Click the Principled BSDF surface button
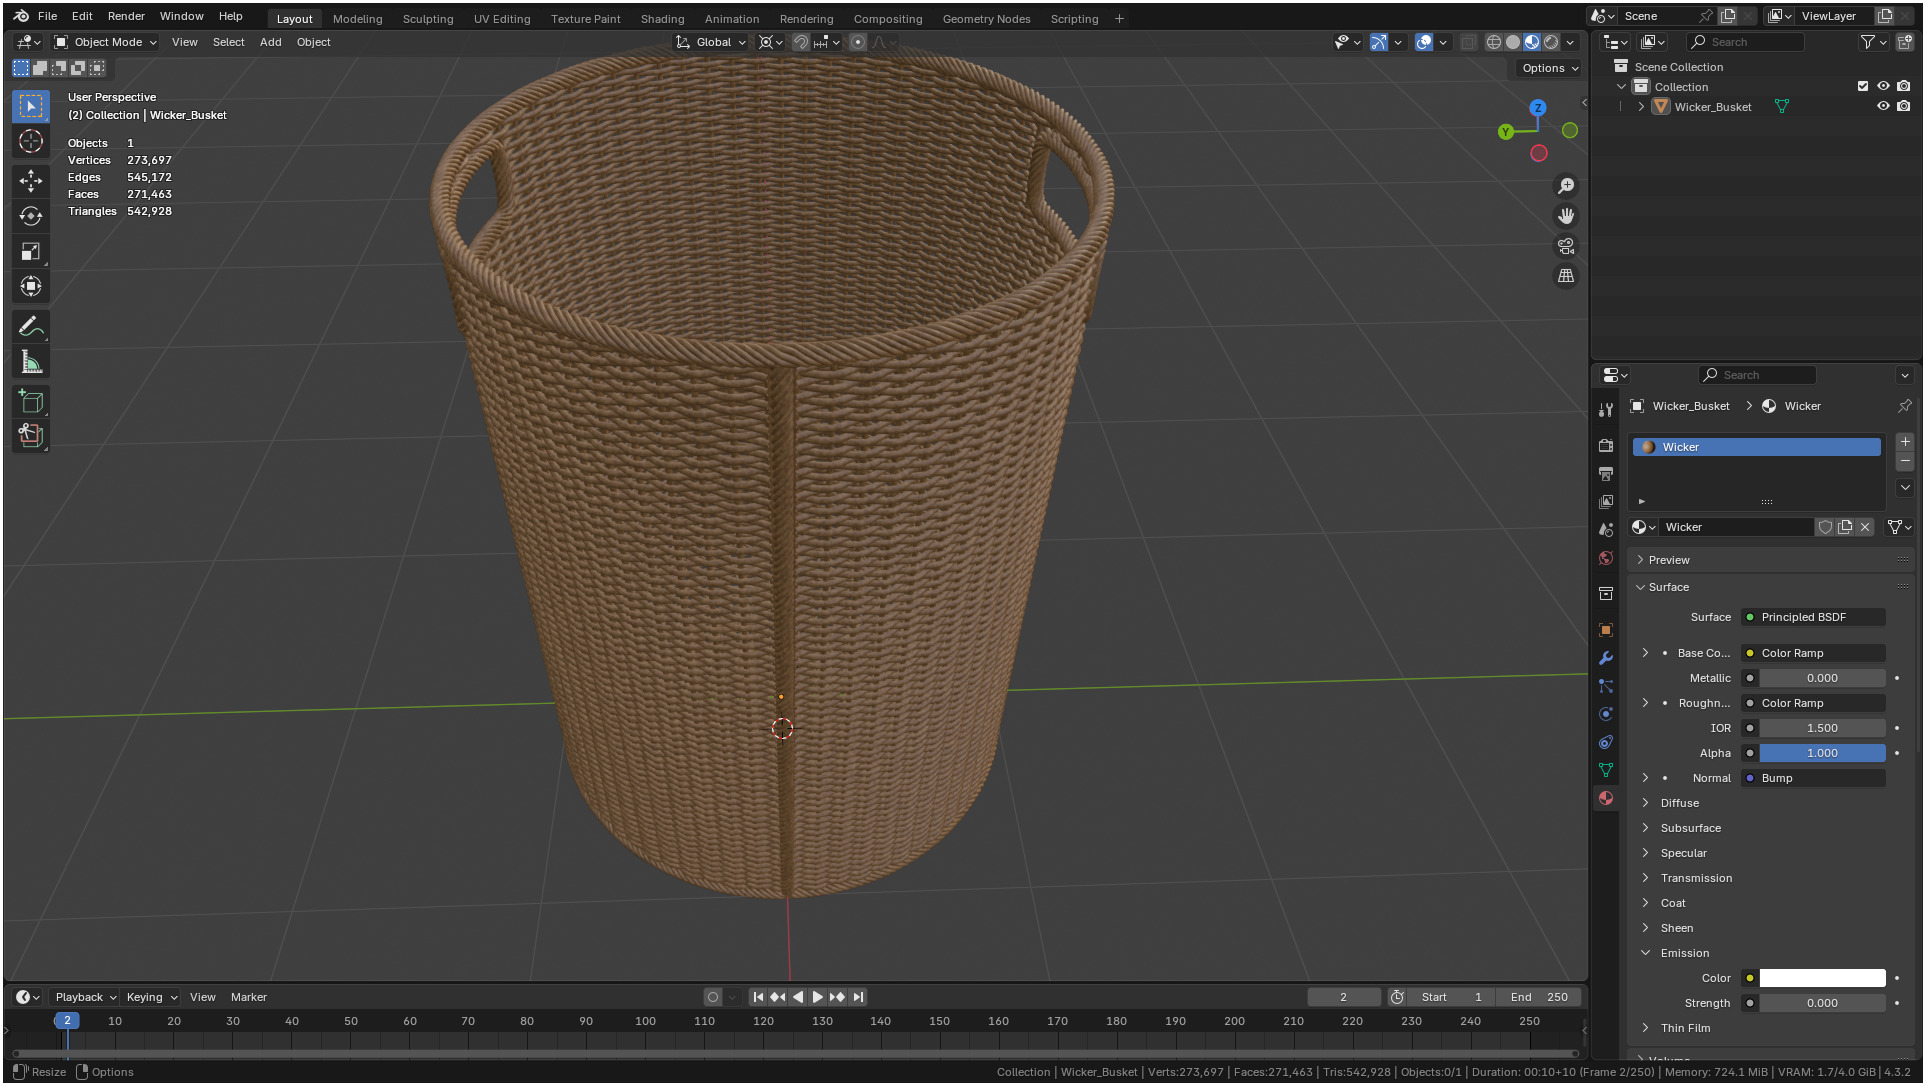The height and width of the screenshot is (1086, 1926). pyautogui.click(x=1813, y=617)
